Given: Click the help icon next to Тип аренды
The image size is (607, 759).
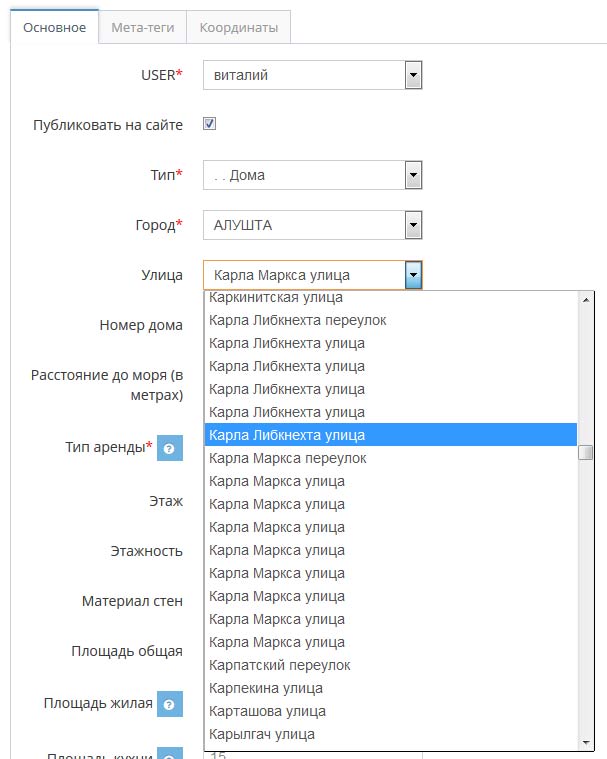Looking at the screenshot, I should [x=170, y=448].
